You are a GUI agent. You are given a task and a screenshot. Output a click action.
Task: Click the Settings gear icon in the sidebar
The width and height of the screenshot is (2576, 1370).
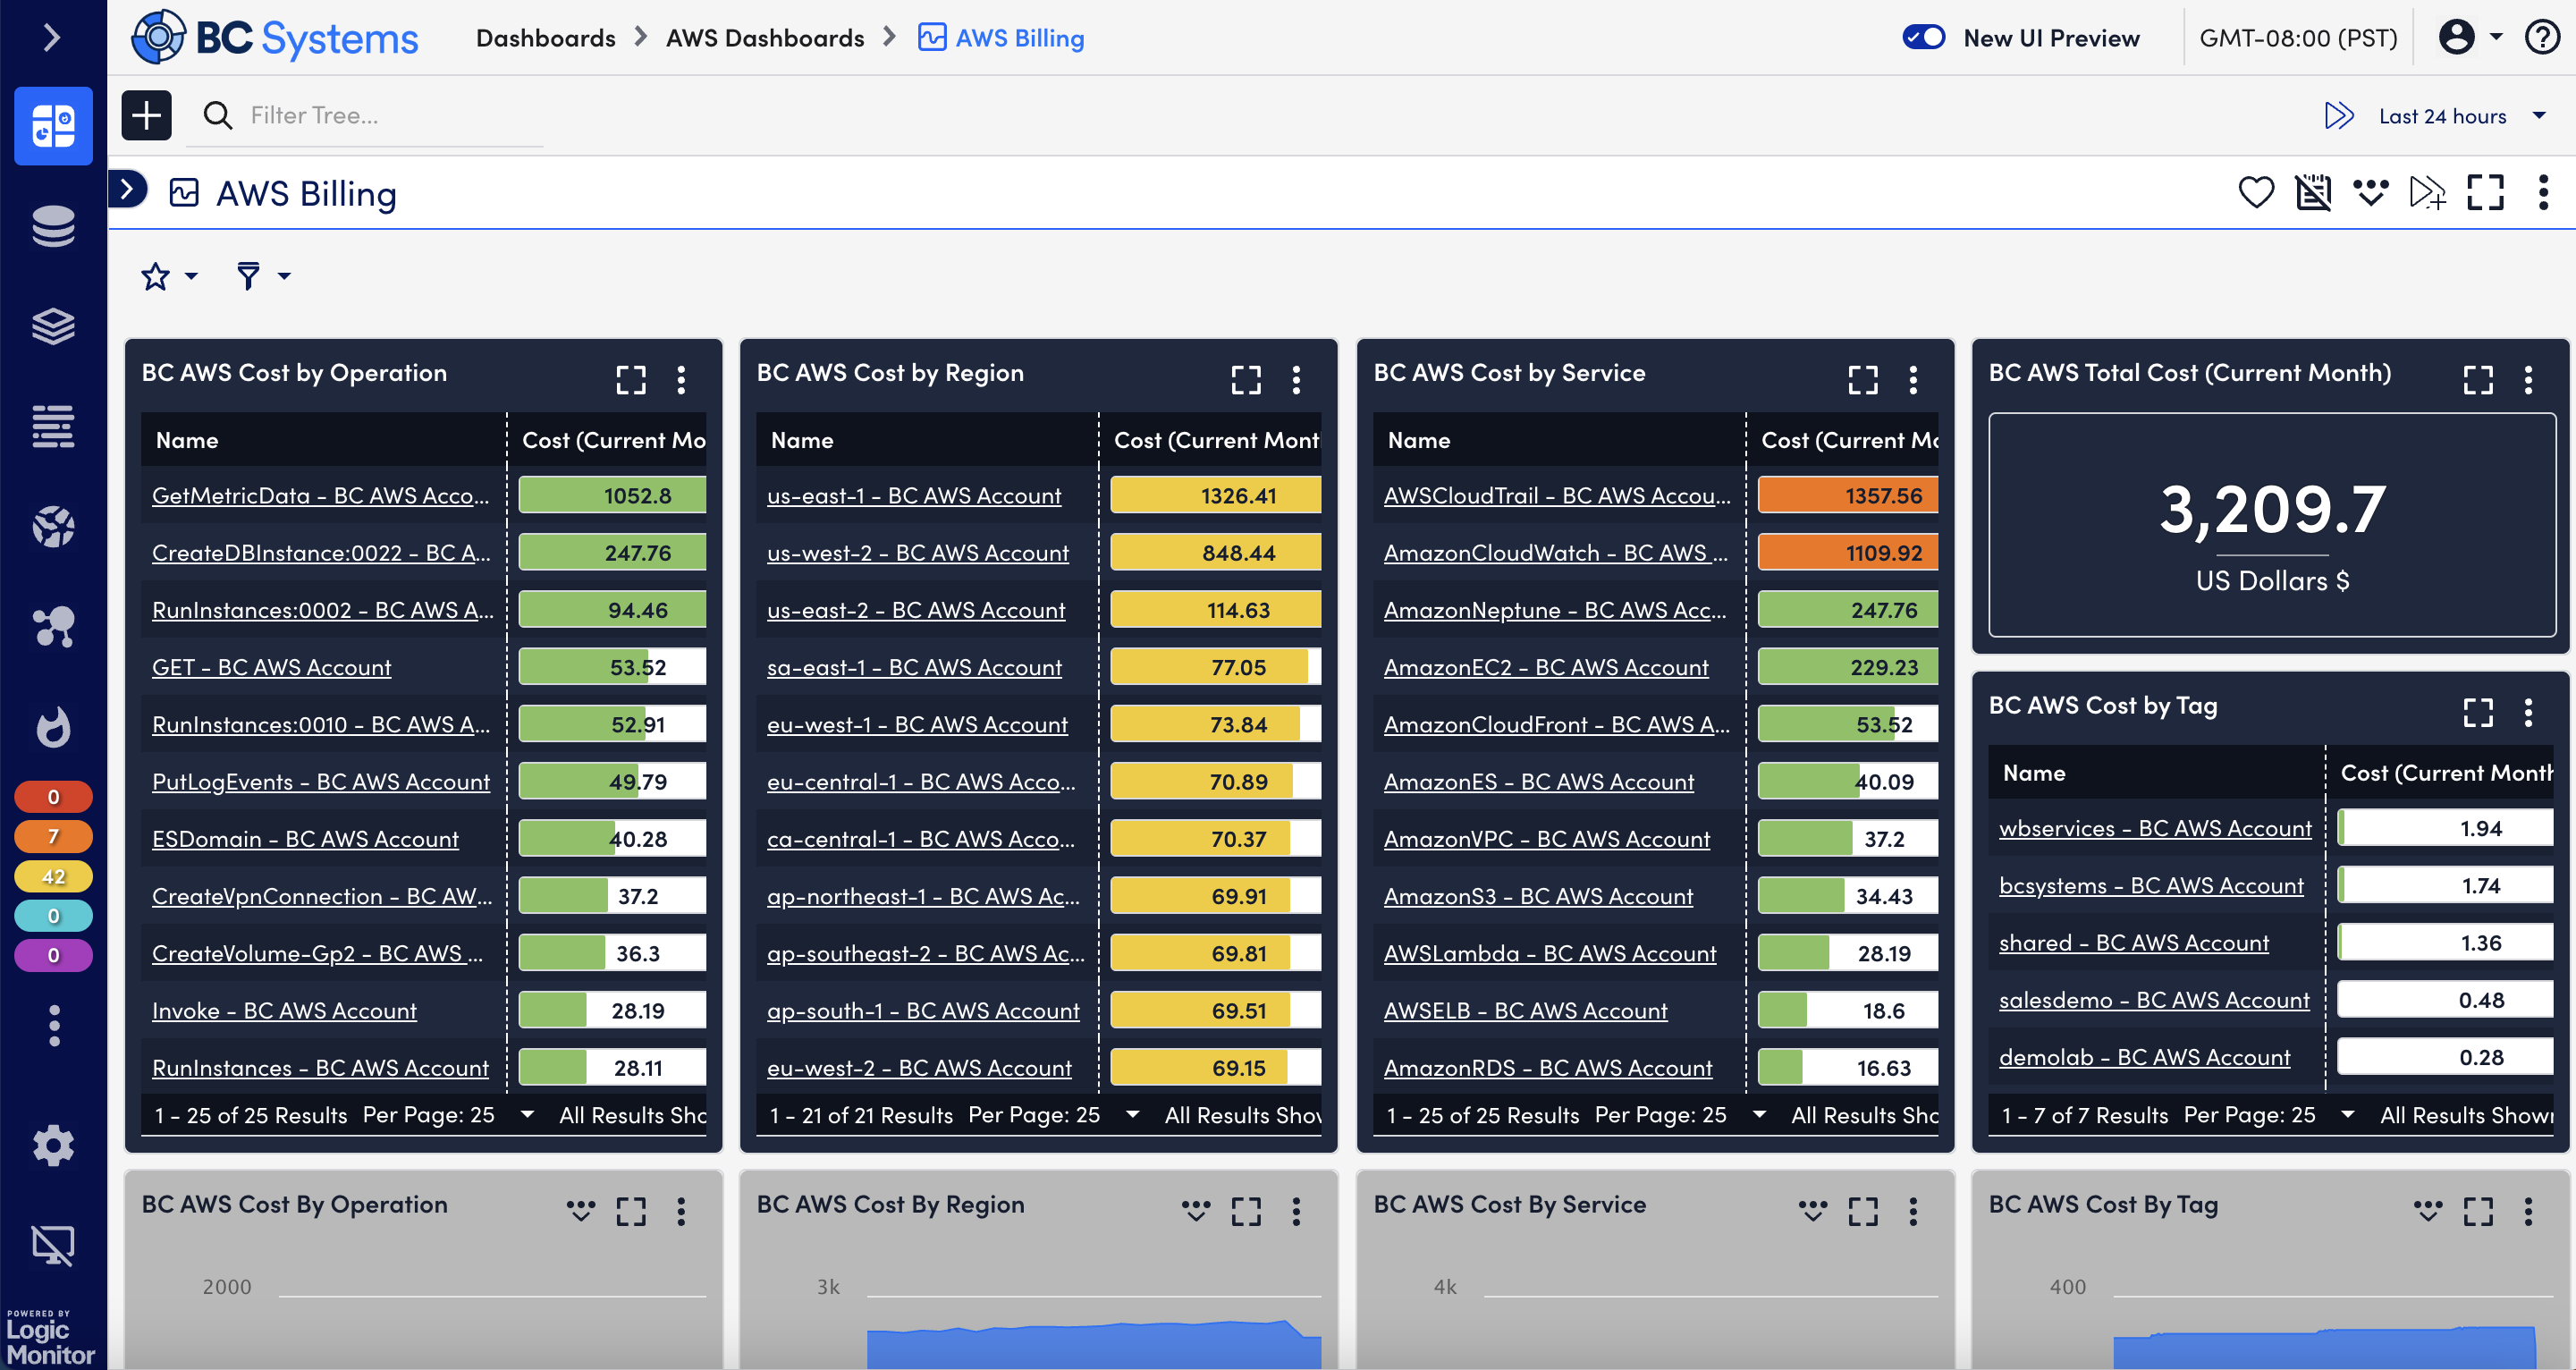click(53, 1146)
